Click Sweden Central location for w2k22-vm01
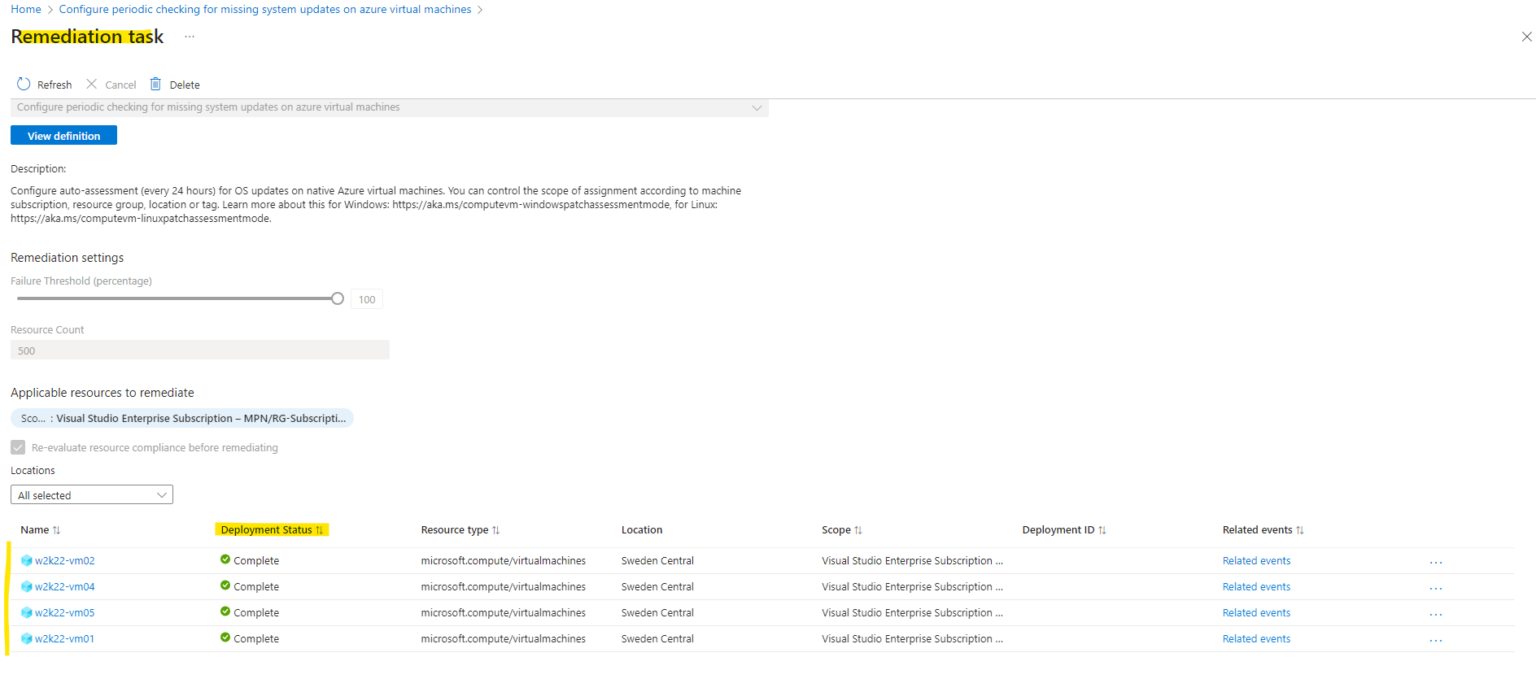 click(x=657, y=639)
